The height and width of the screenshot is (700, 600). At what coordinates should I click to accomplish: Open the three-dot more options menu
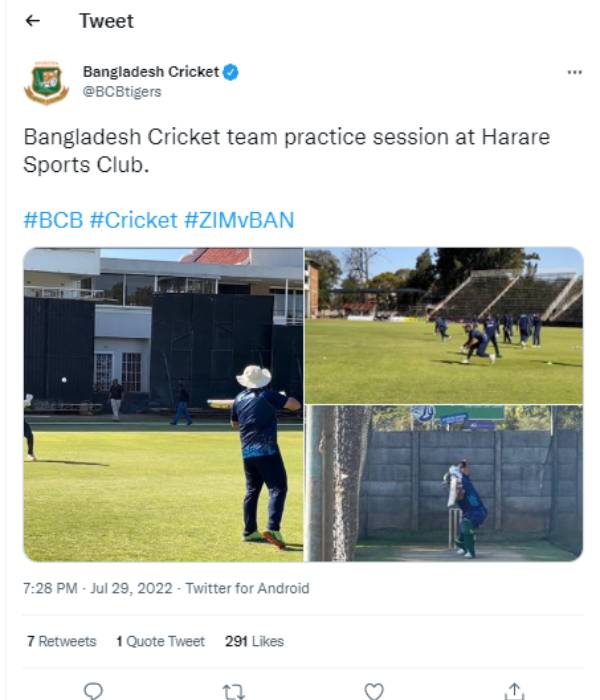tap(574, 73)
